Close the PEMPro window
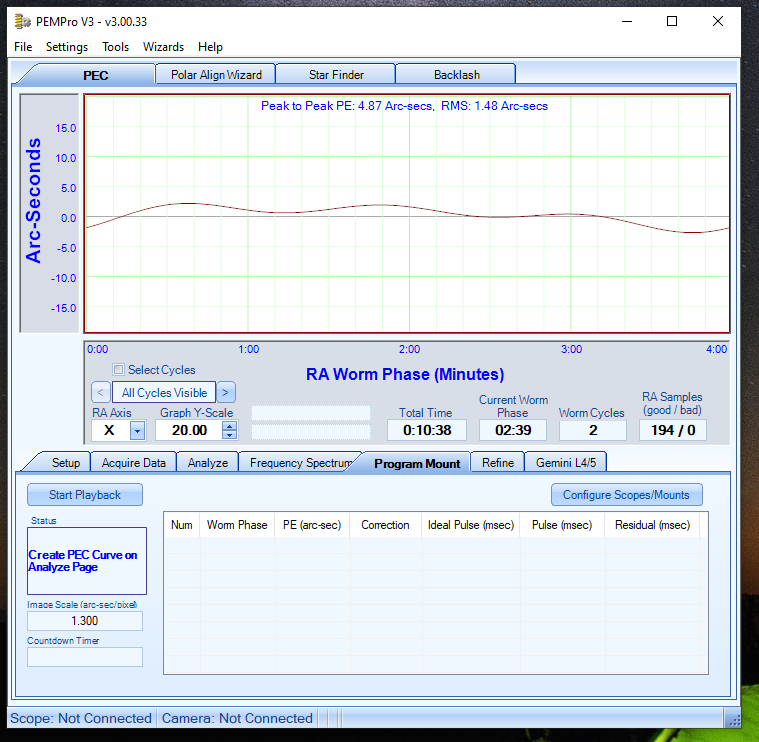 point(718,21)
